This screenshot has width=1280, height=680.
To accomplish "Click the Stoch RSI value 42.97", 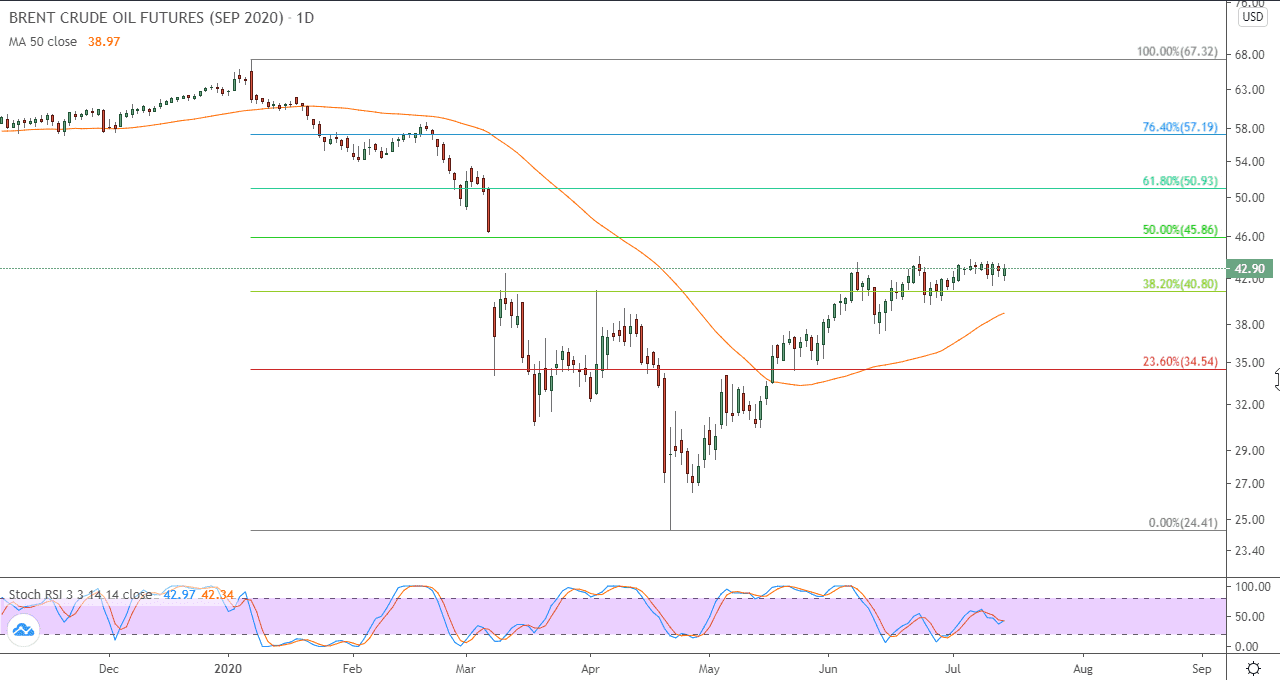I will (x=181, y=594).
